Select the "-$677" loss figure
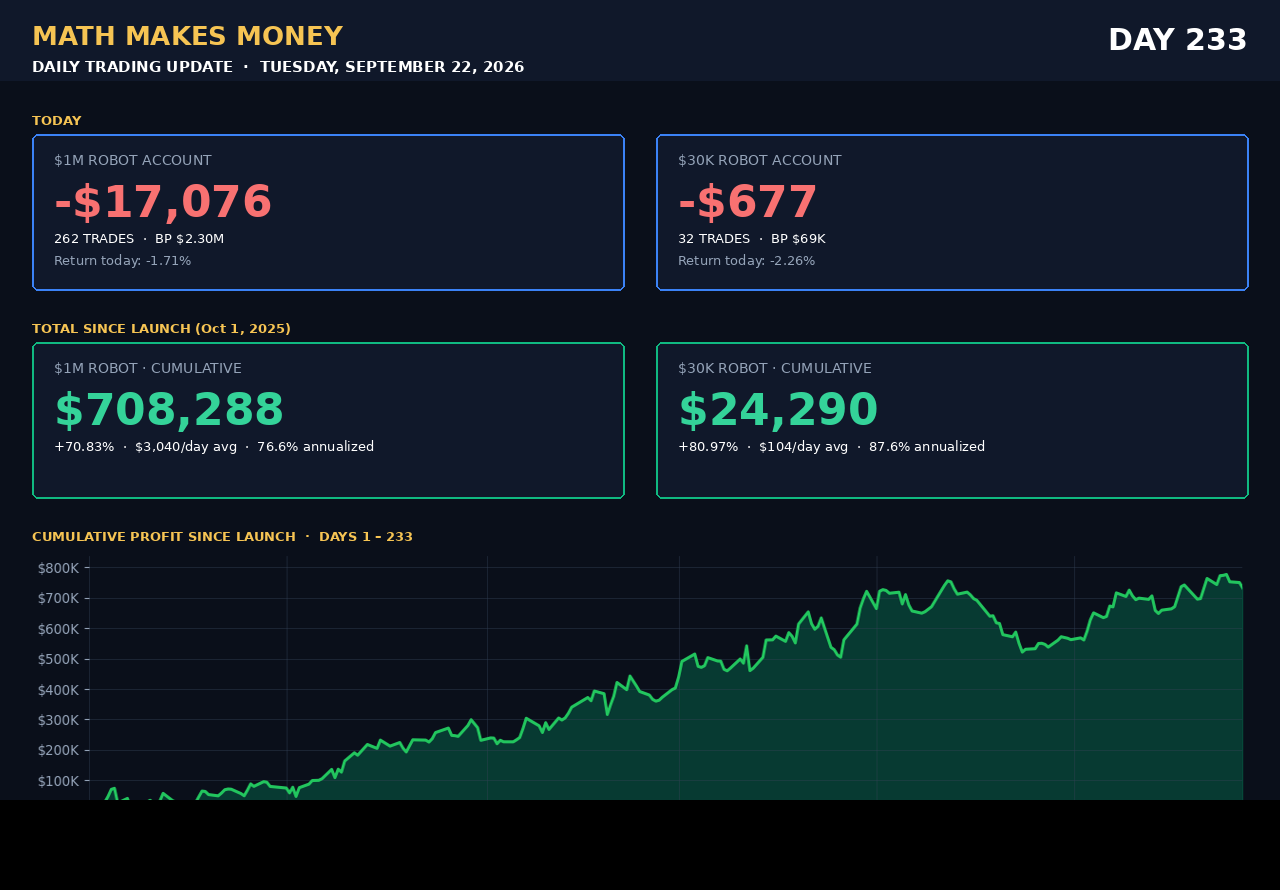 pos(748,203)
